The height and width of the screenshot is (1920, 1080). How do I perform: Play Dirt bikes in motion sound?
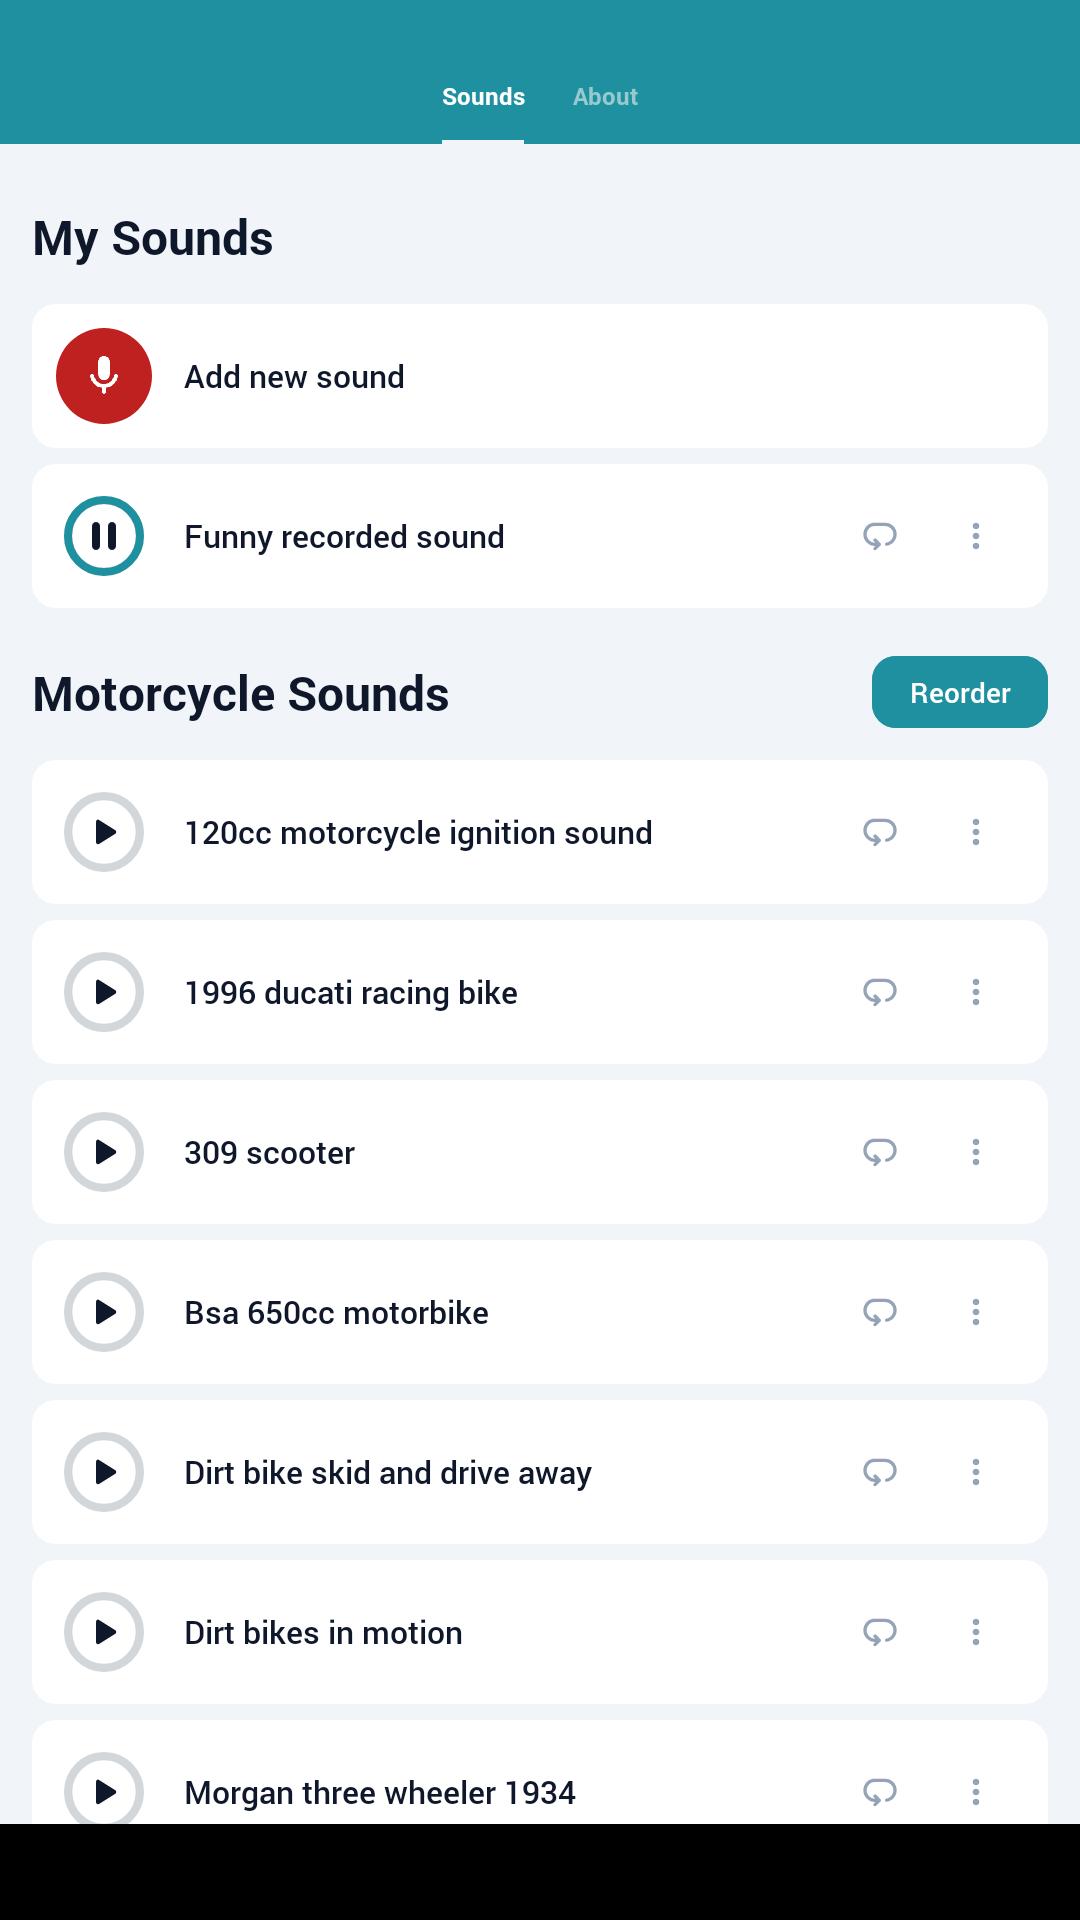[104, 1632]
